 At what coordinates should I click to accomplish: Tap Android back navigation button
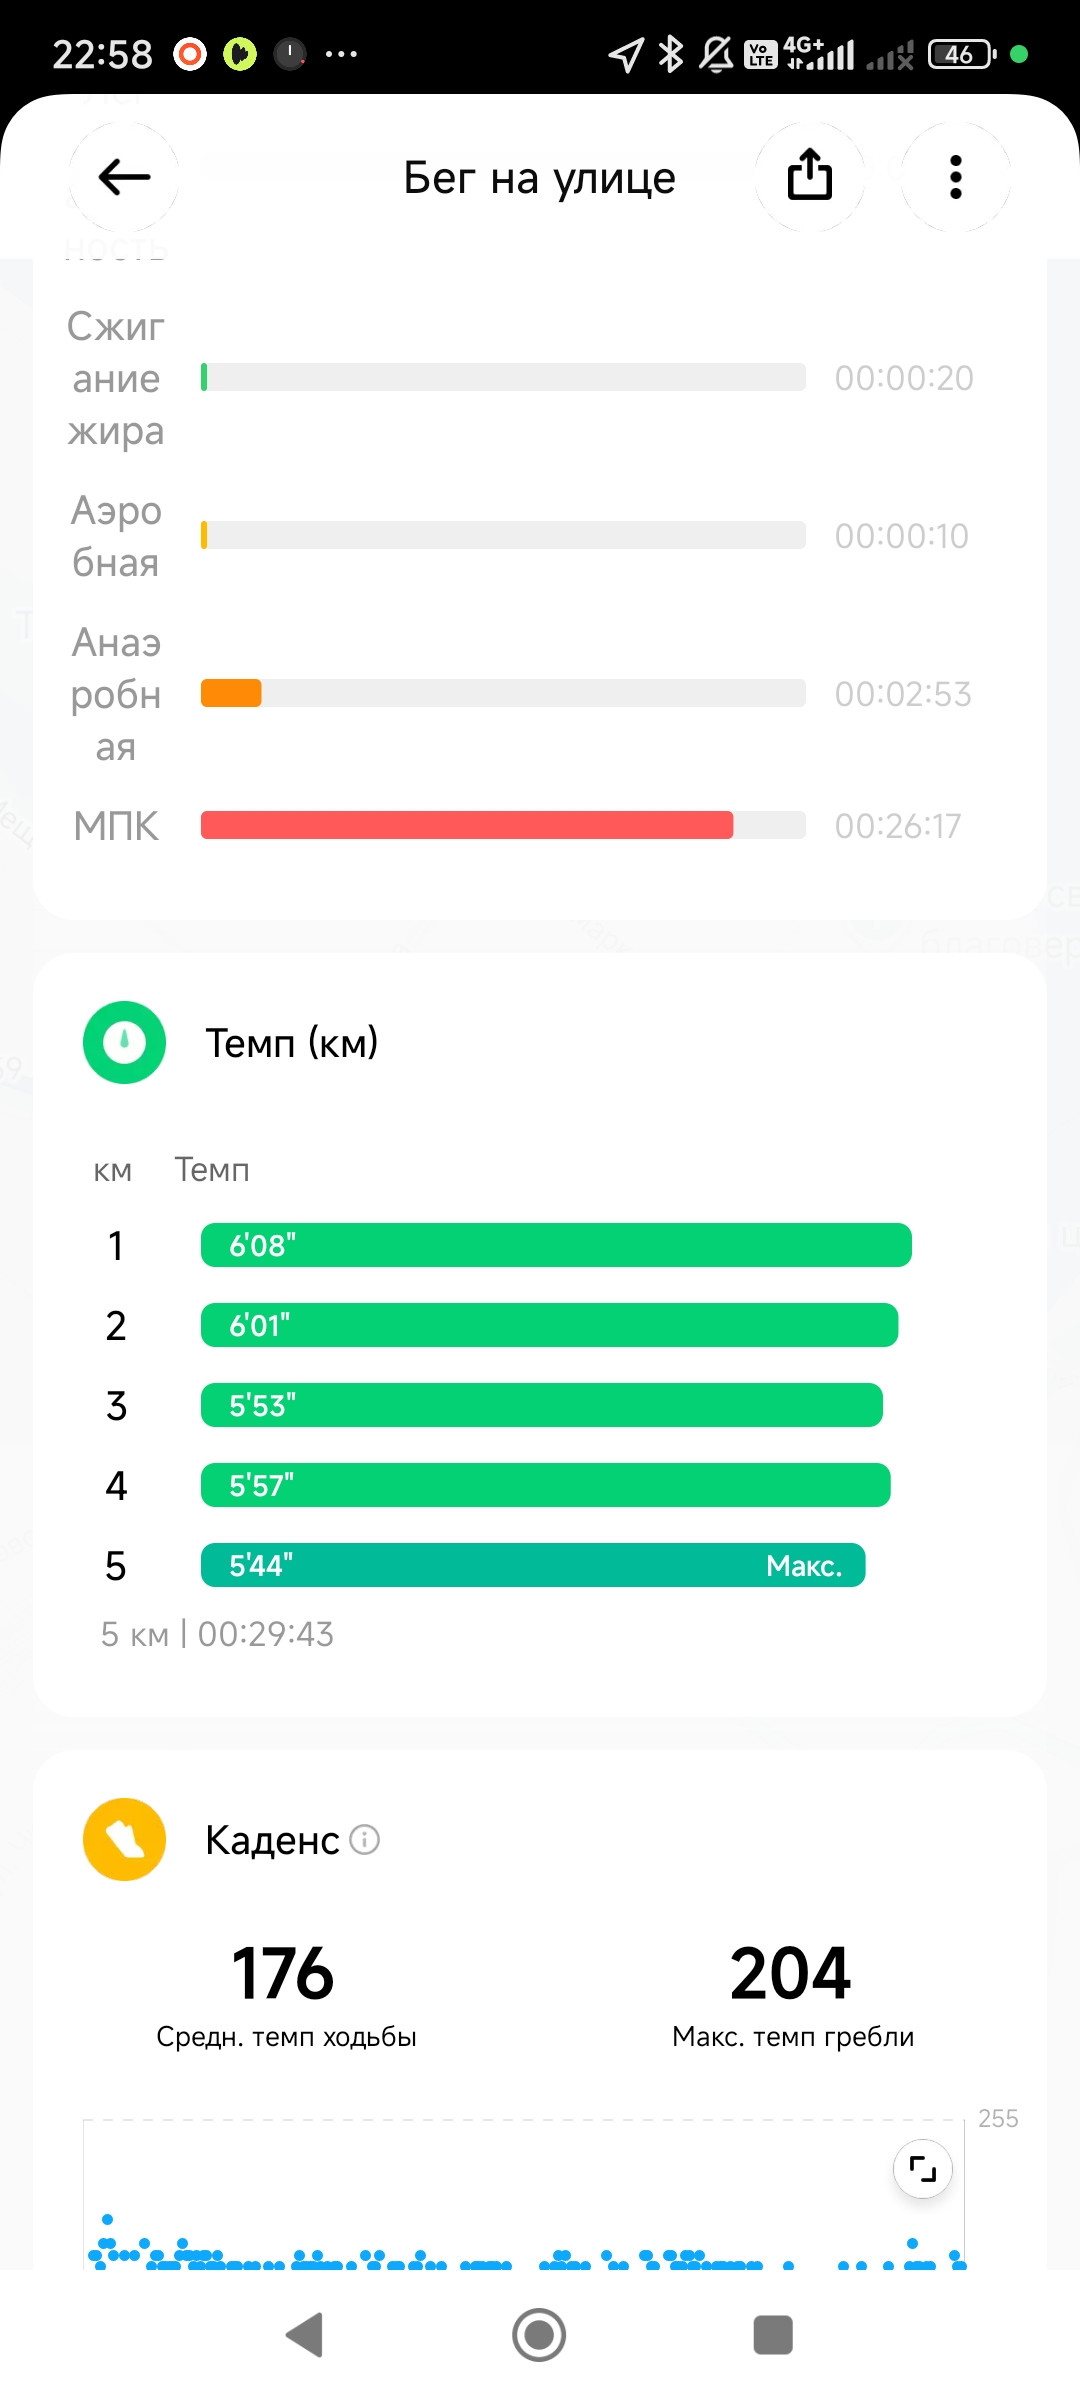(305, 2335)
